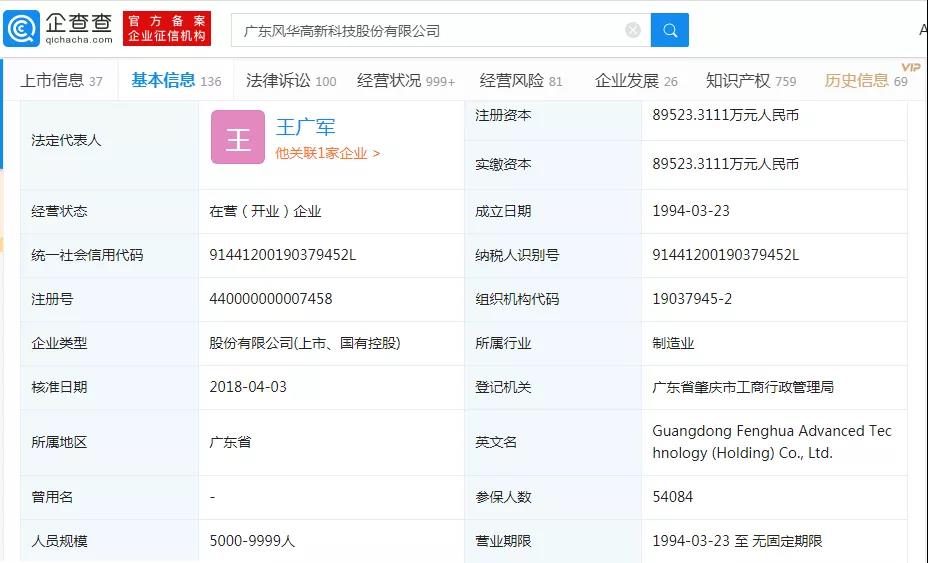The height and width of the screenshot is (563, 928).
Task: Open the 法律诉讼 tab
Action: click(x=291, y=81)
